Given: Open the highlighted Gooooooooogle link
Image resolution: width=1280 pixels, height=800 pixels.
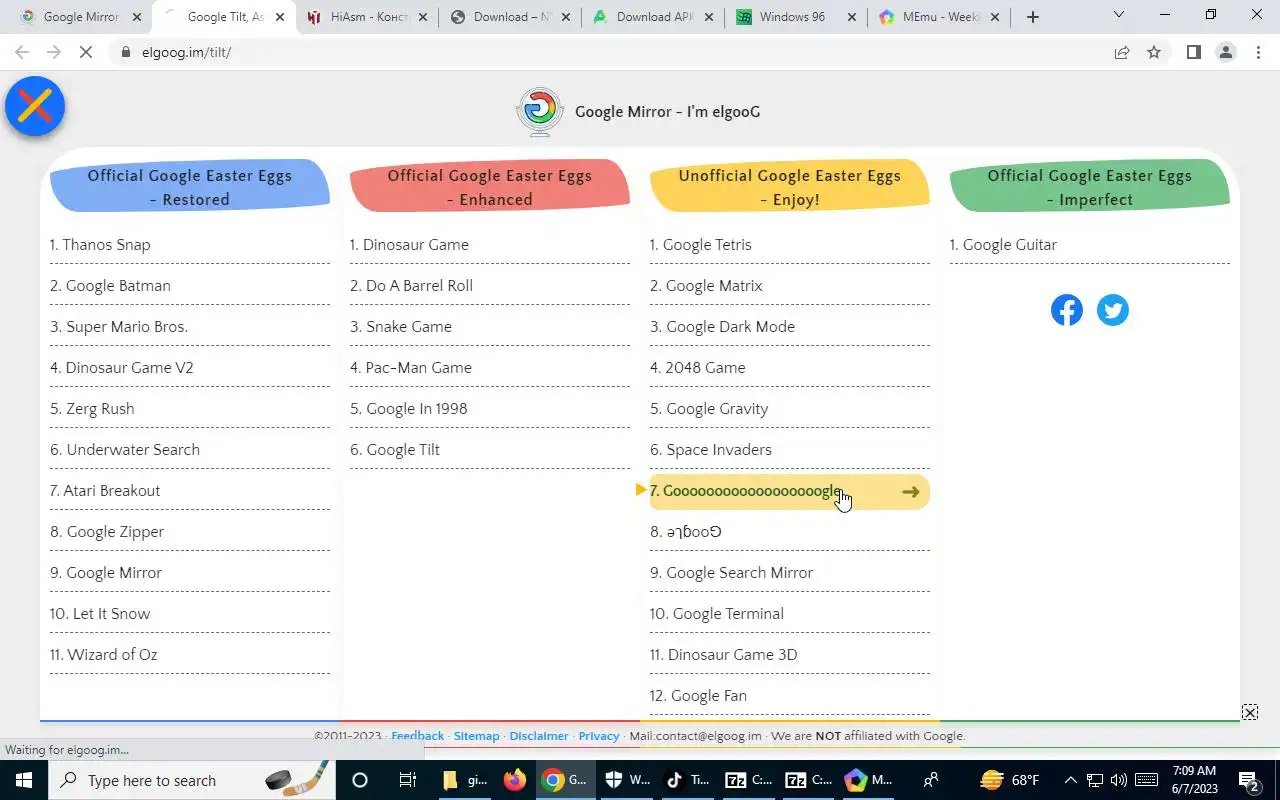Looking at the screenshot, I should 790,491.
